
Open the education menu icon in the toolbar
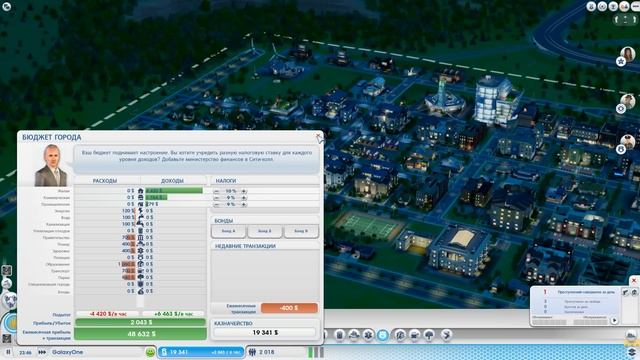coord(400,335)
